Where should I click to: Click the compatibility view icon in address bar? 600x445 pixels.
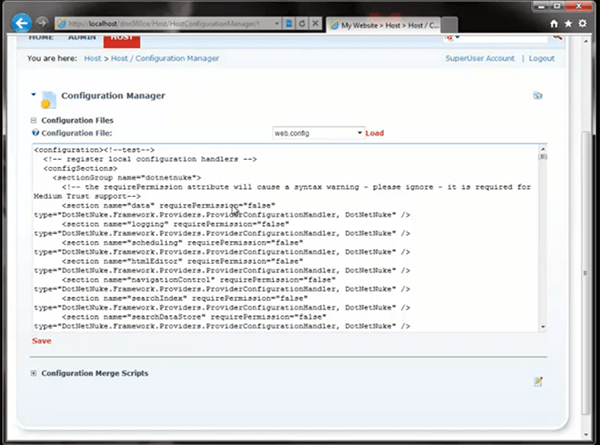pyautogui.click(x=289, y=23)
